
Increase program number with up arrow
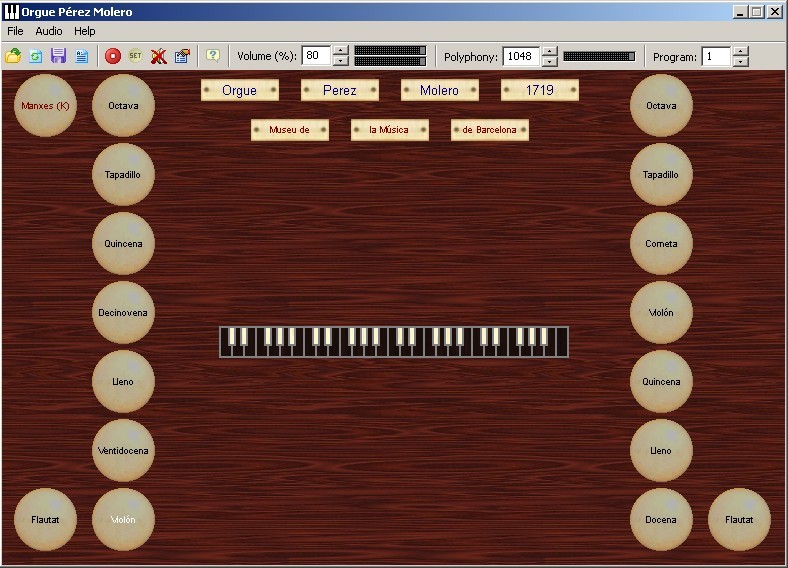click(x=741, y=51)
